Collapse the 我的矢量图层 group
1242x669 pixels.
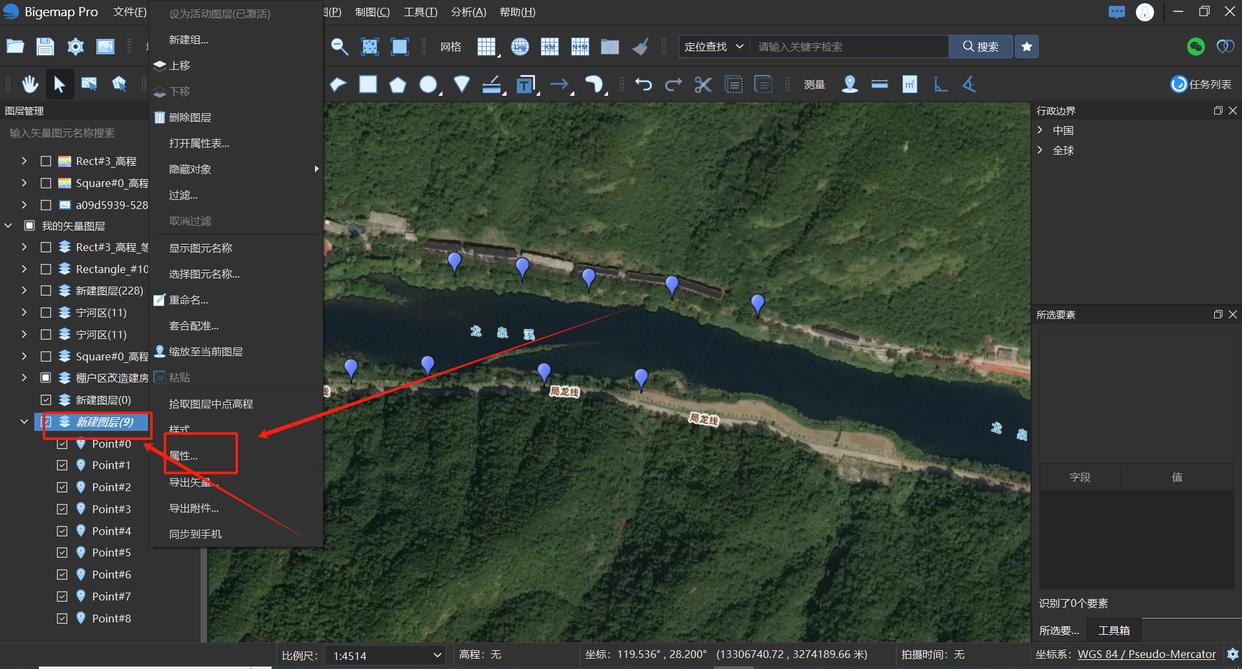point(8,226)
